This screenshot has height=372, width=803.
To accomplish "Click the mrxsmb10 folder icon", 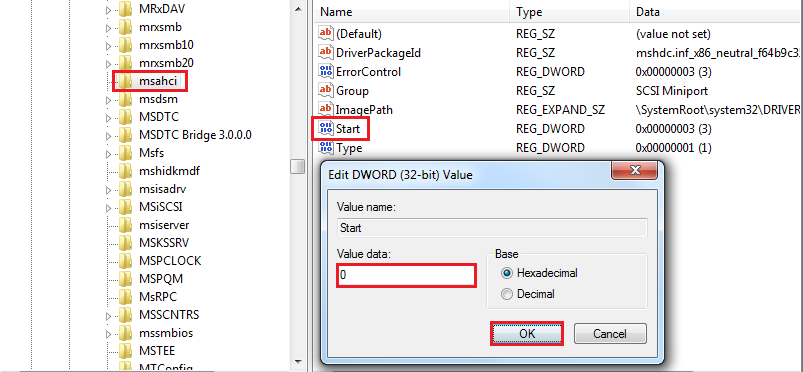I will 125,45.
